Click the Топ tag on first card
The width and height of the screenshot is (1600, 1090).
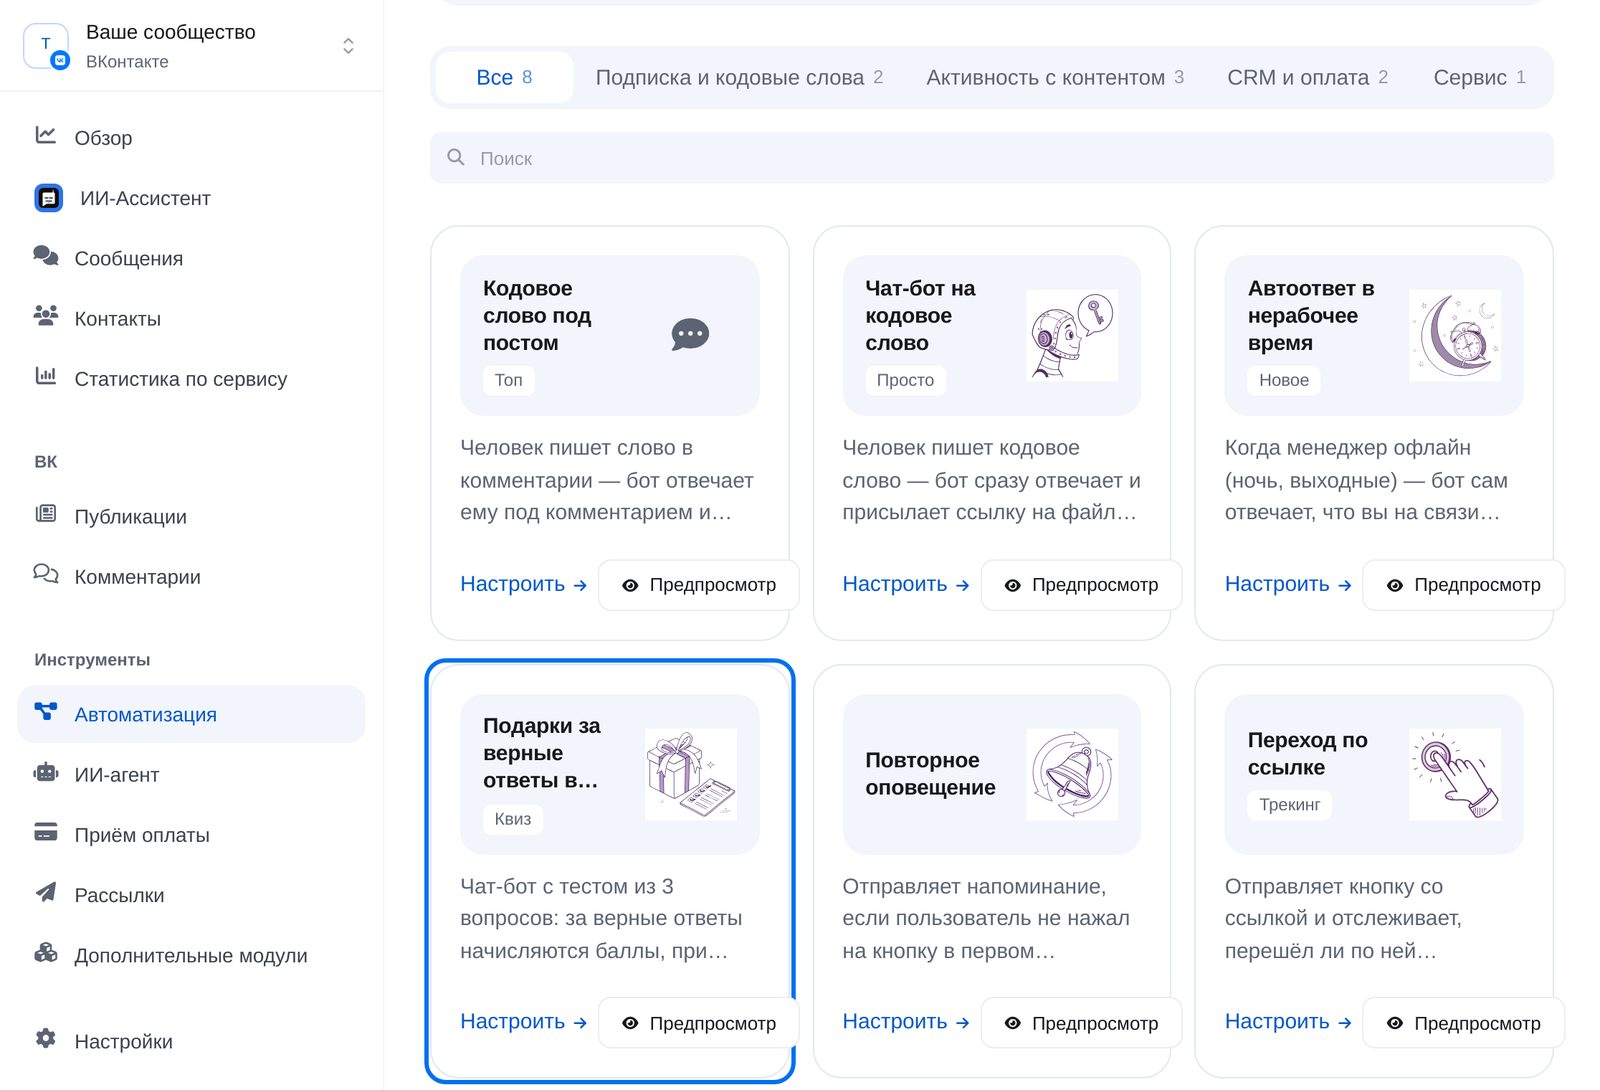pos(508,380)
